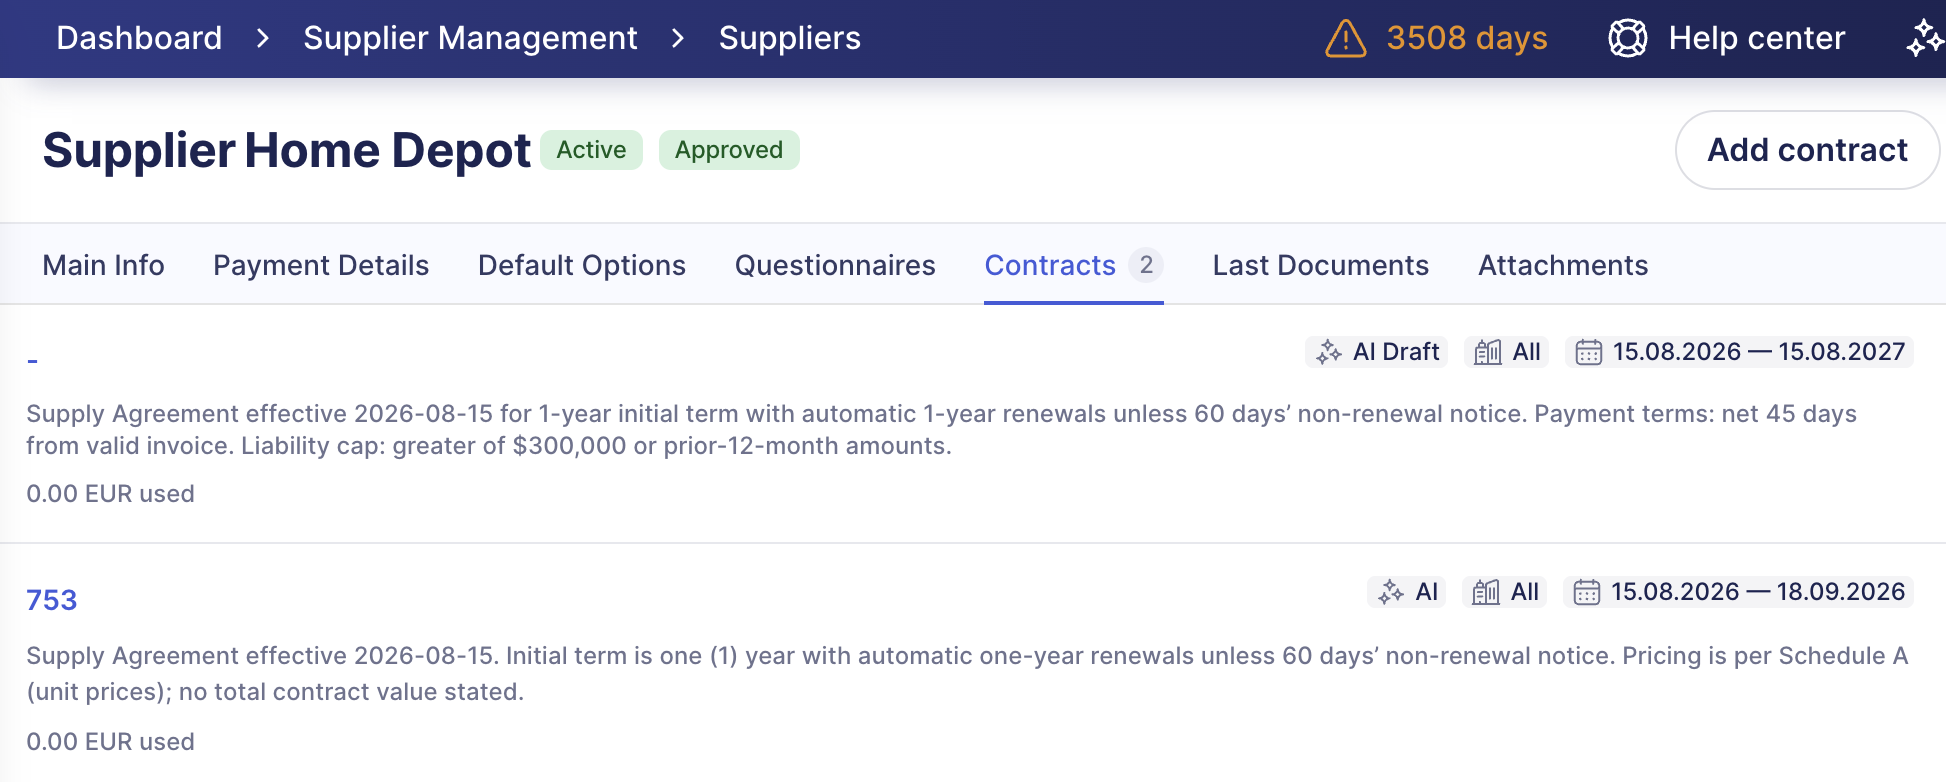This screenshot has height=782, width=1946.
Task: Select the Contracts tab
Action: pyautogui.click(x=1074, y=265)
